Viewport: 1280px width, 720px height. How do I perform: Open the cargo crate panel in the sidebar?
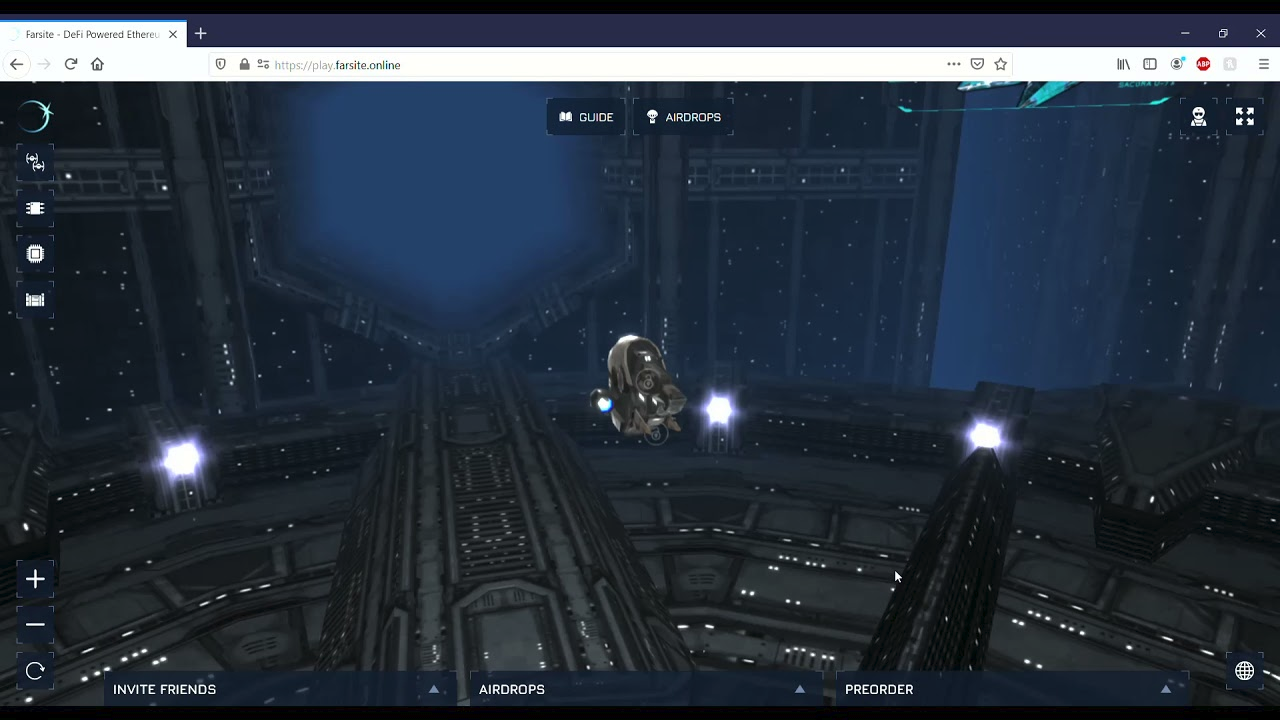35,300
